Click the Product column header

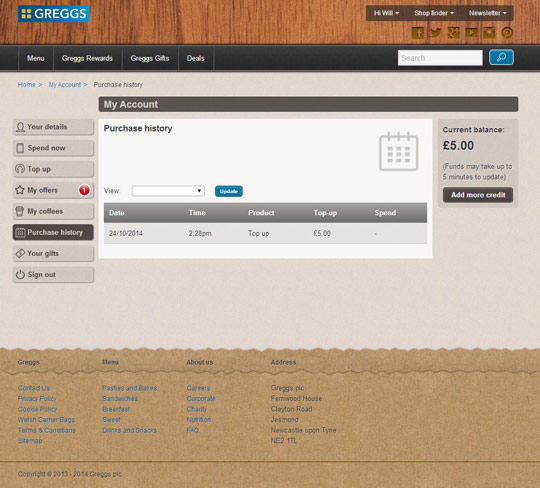coord(261,213)
